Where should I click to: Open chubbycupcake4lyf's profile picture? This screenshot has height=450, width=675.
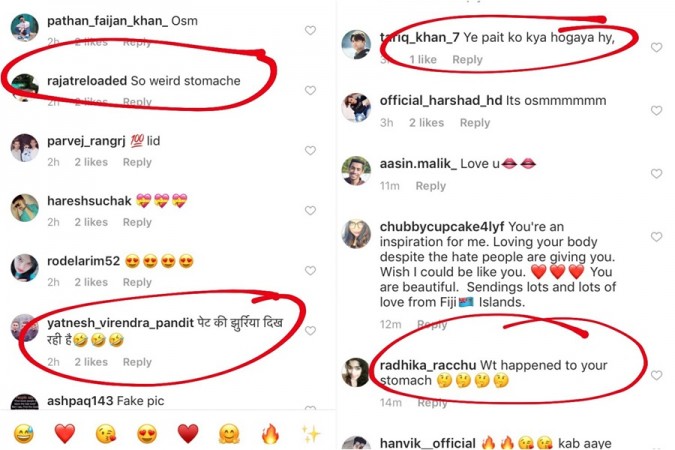356,234
